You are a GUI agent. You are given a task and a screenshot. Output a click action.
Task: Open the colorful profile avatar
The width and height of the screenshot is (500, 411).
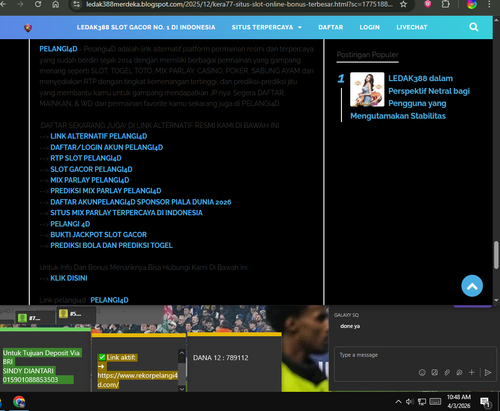coord(472,4)
